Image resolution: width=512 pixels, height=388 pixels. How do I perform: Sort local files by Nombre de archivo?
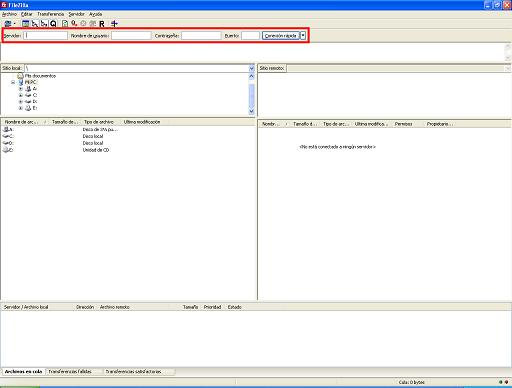tap(25, 122)
